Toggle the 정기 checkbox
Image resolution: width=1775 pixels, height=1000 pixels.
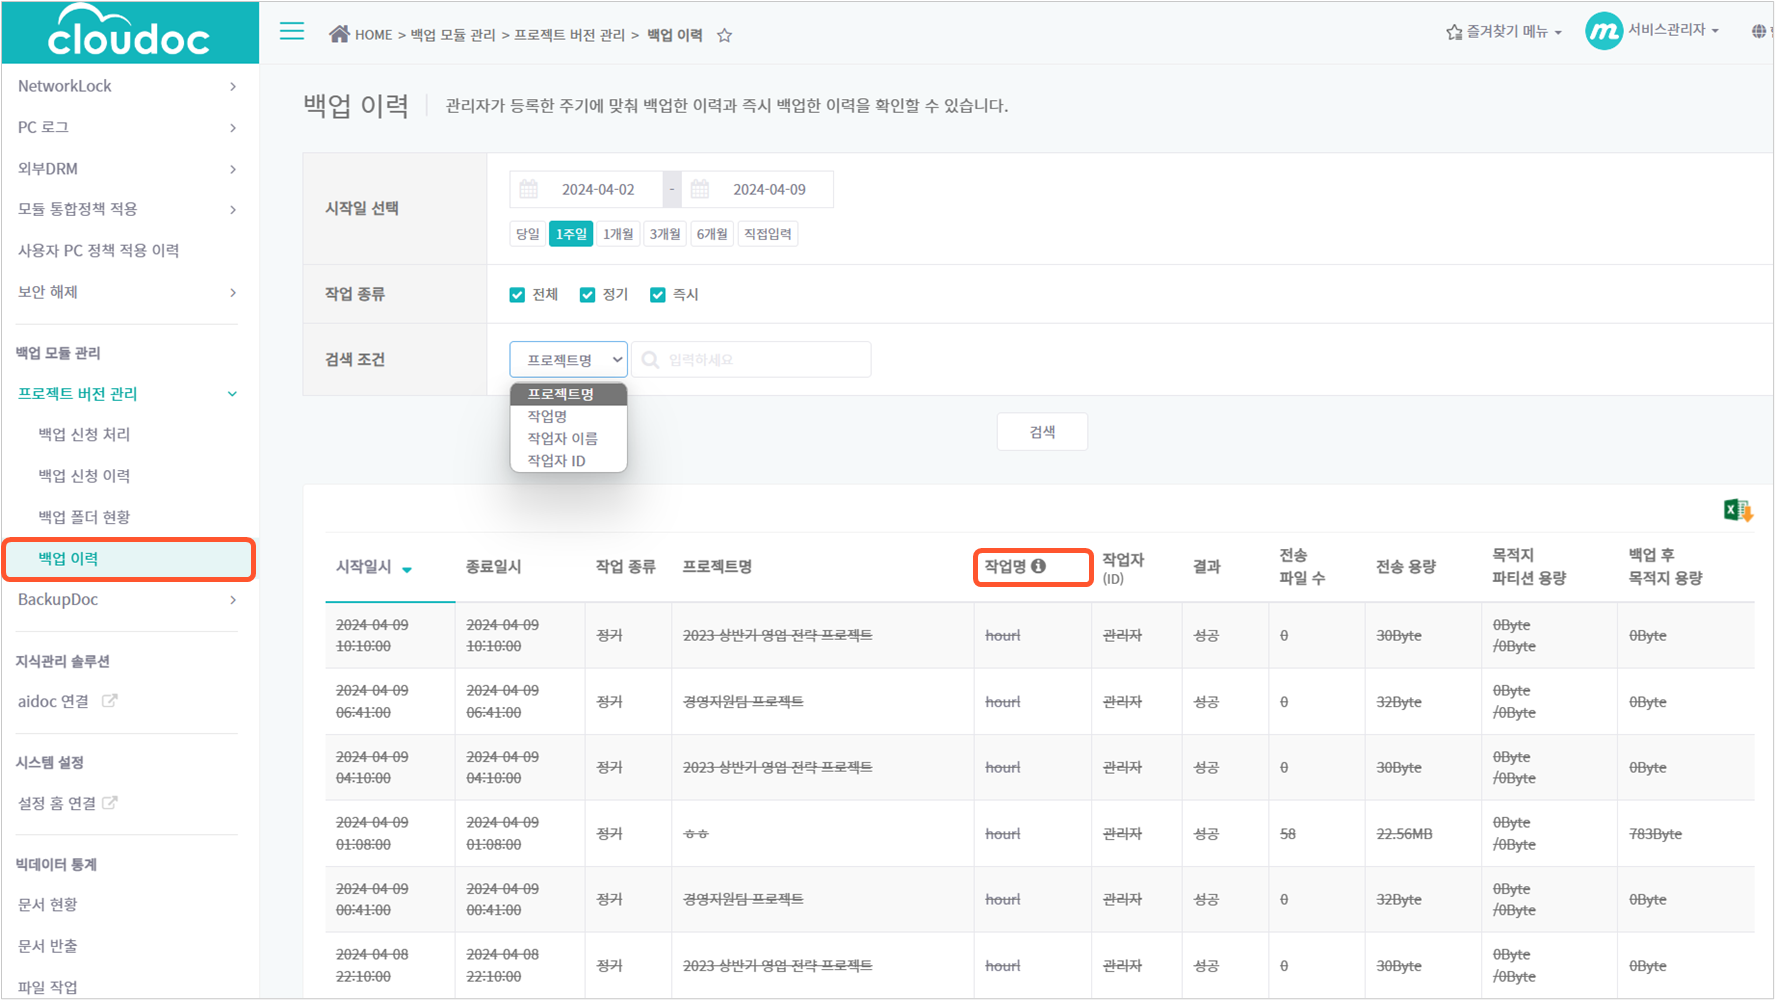click(x=587, y=295)
